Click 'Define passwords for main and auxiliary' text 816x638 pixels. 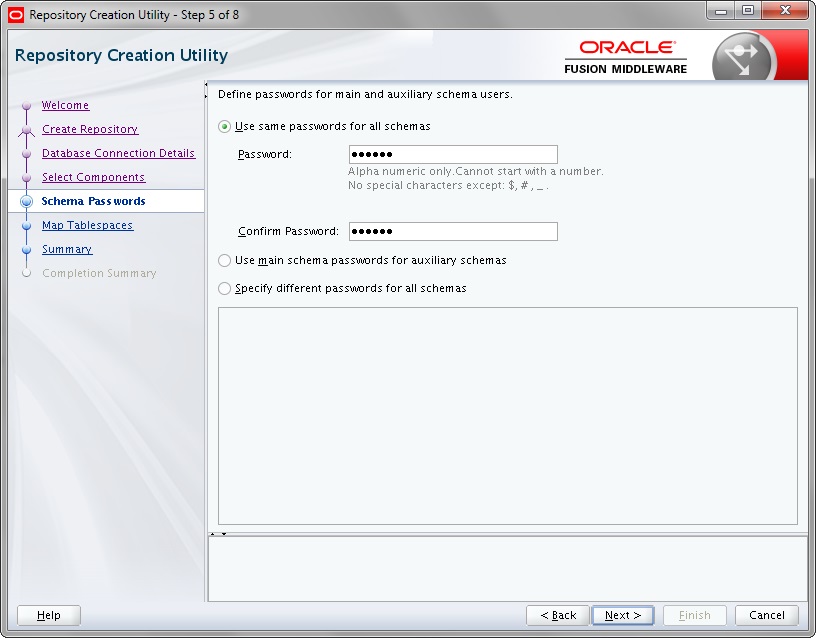(x=365, y=94)
